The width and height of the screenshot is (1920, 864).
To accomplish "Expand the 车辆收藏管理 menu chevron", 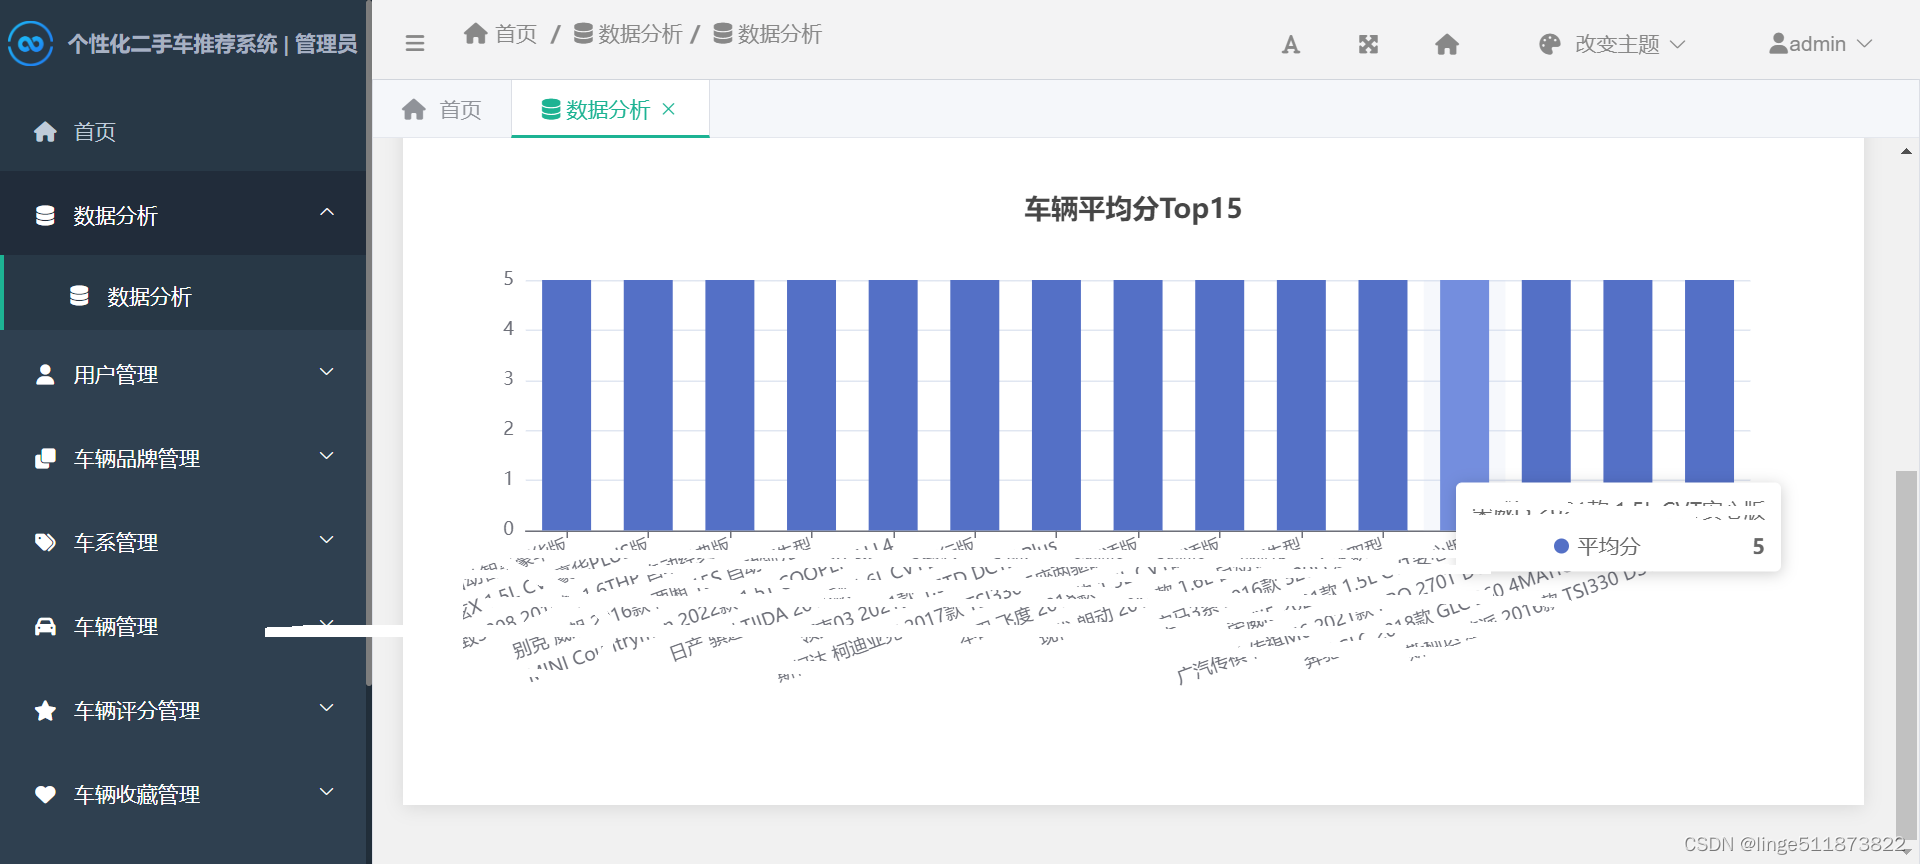I will [327, 792].
